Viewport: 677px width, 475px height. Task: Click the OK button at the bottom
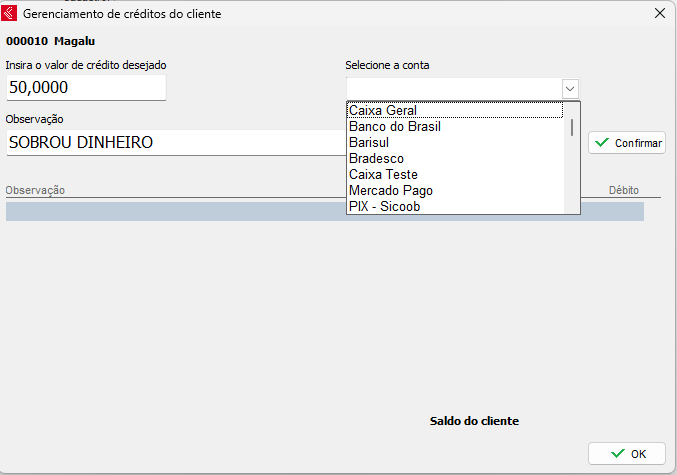627,453
